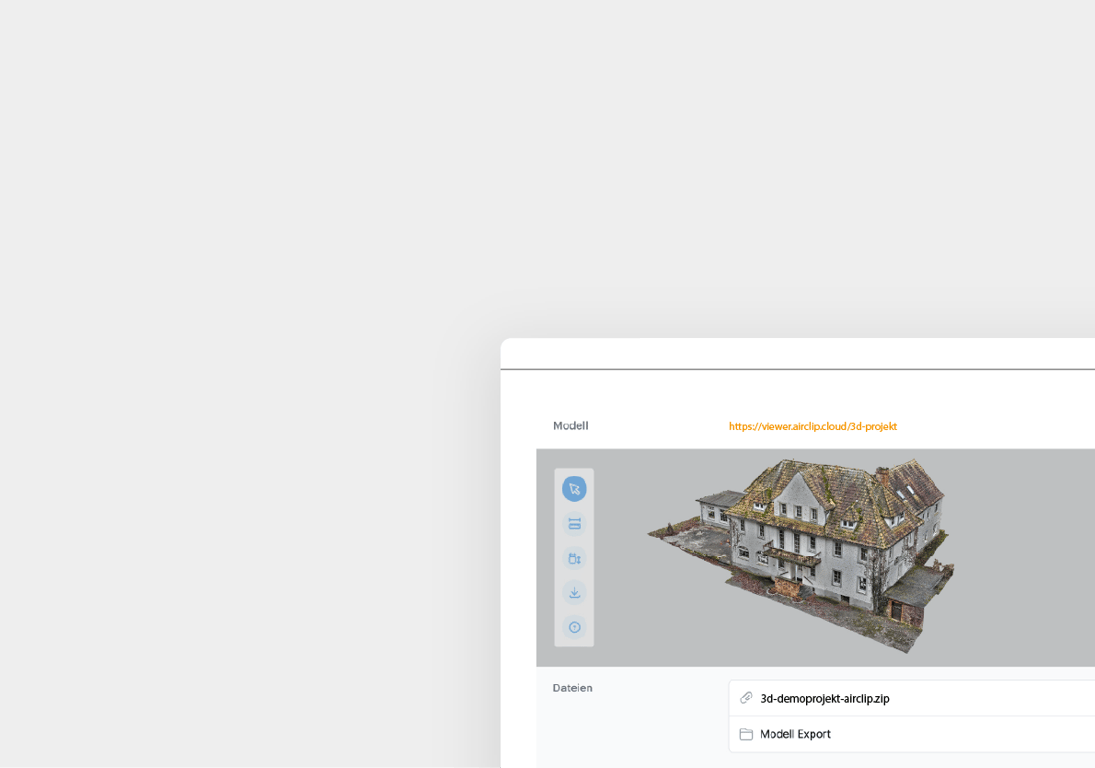Open the info icon in viewer toolbar
The height and width of the screenshot is (768, 1095).
coord(574,627)
